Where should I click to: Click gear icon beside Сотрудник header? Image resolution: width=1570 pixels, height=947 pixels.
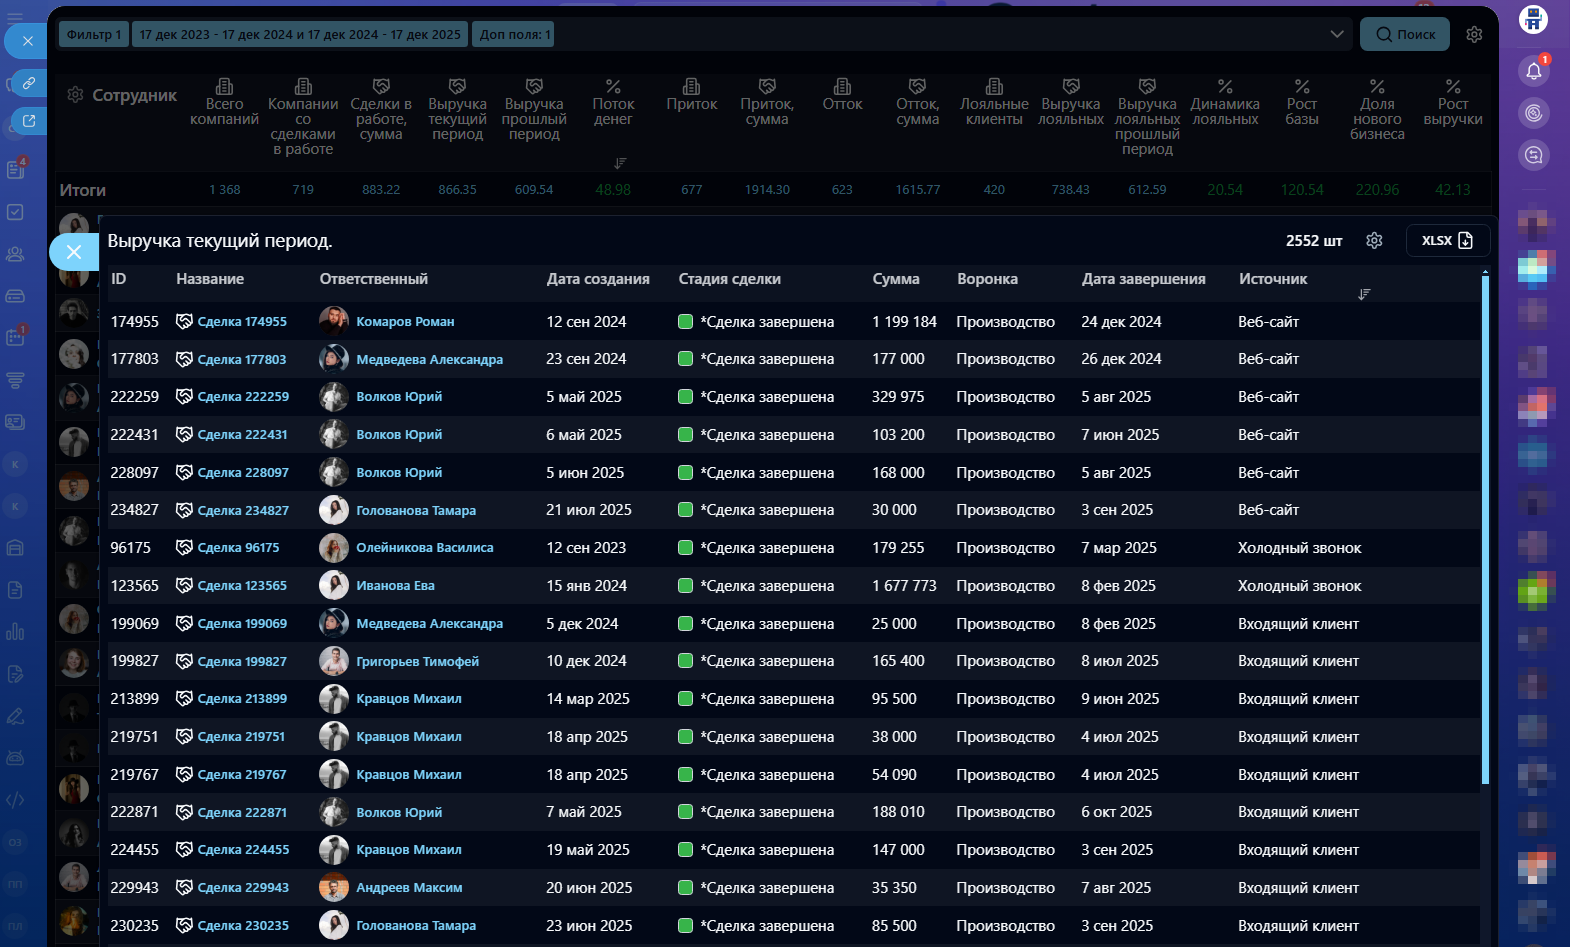coord(75,95)
